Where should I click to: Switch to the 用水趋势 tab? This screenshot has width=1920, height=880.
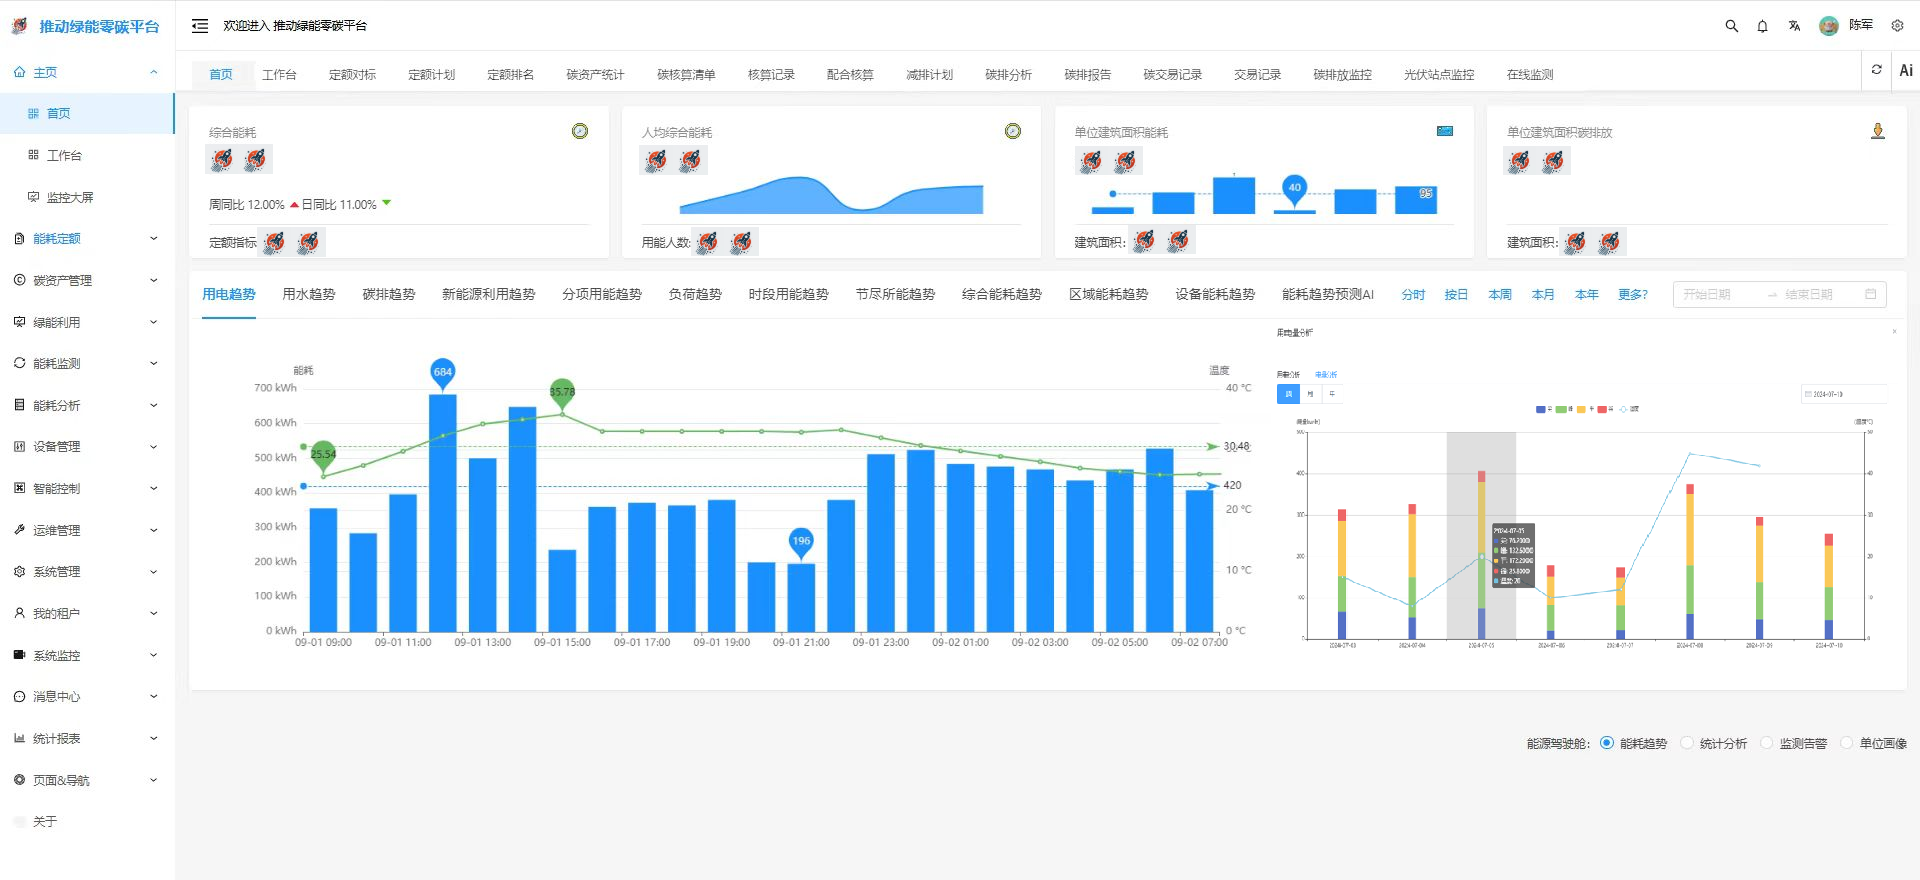(308, 294)
